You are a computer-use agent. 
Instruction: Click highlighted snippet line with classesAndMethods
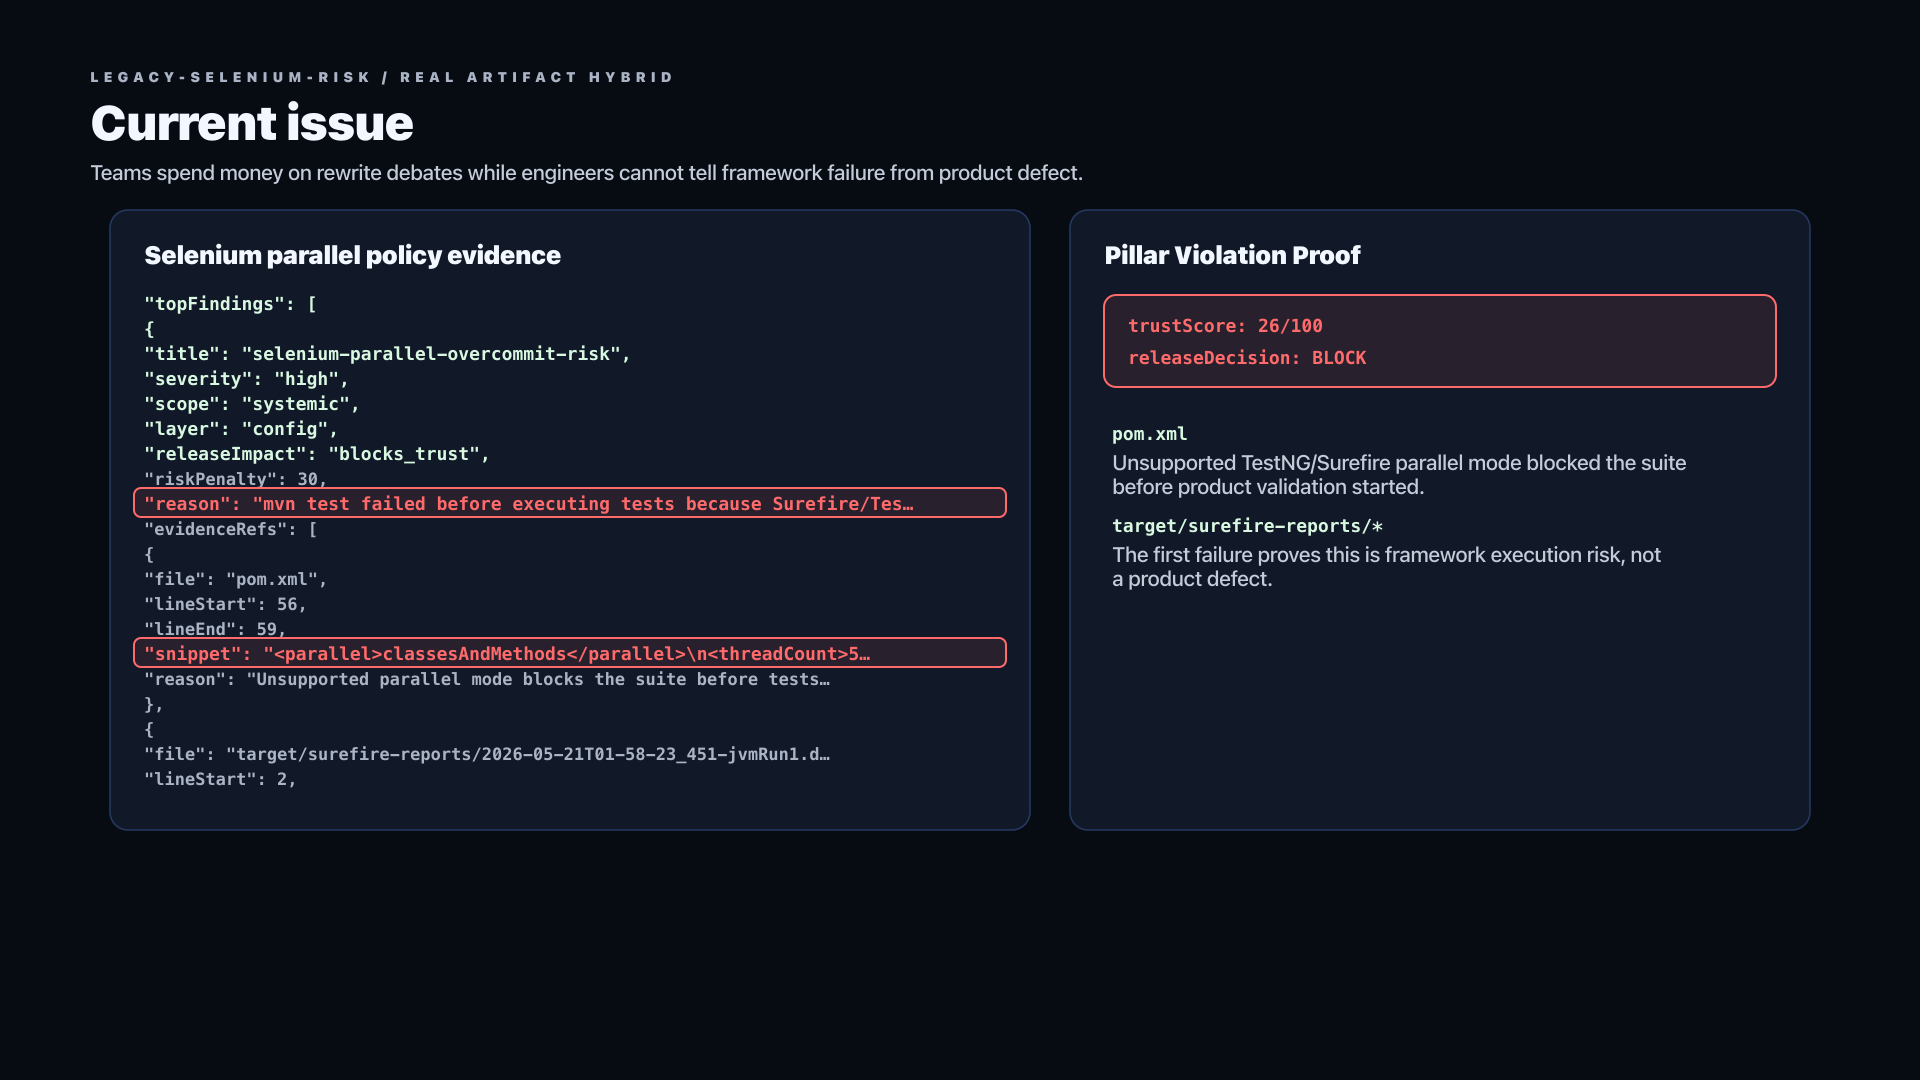pyautogui.click(x=570, y=653)
